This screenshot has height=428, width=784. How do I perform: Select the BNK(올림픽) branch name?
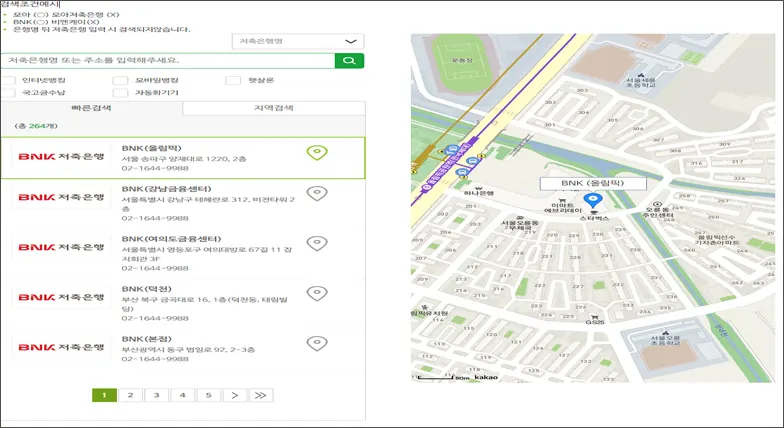[152, 148]
